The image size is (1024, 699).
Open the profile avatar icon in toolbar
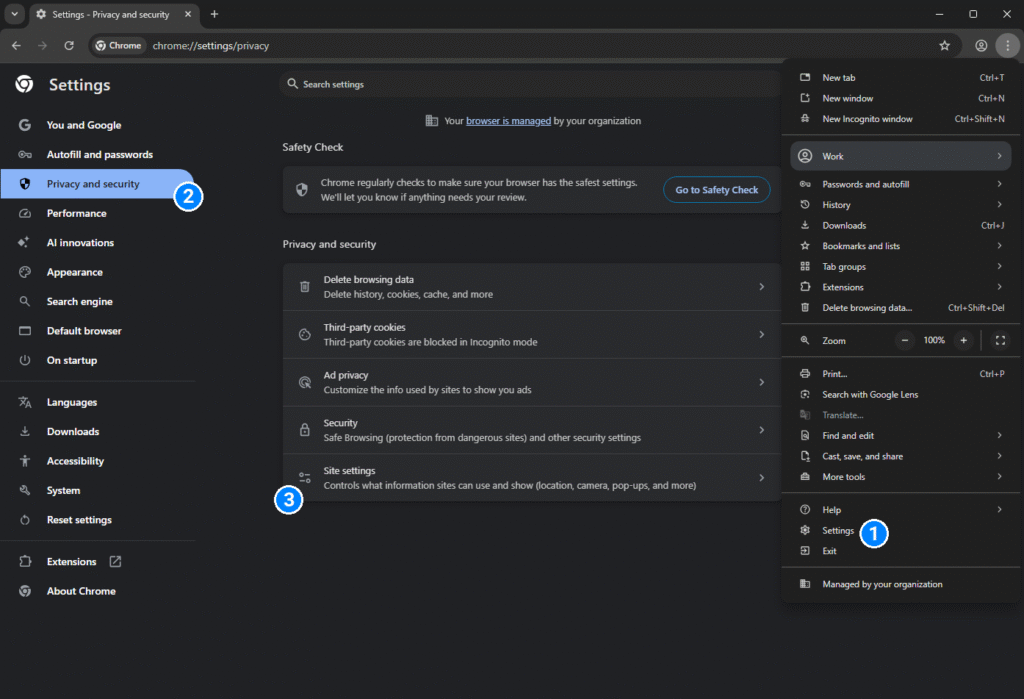pos(981,46)
